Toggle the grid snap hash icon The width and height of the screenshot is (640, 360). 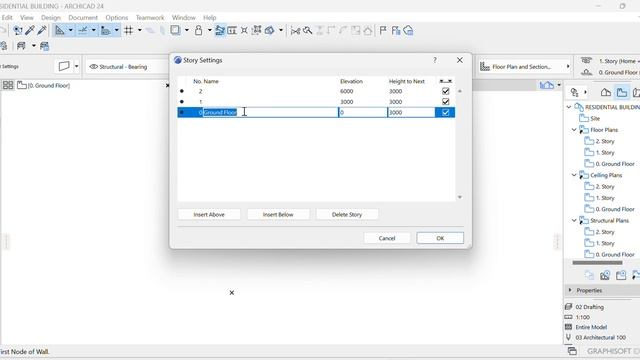pyautogui.click(x=129, y=30)
